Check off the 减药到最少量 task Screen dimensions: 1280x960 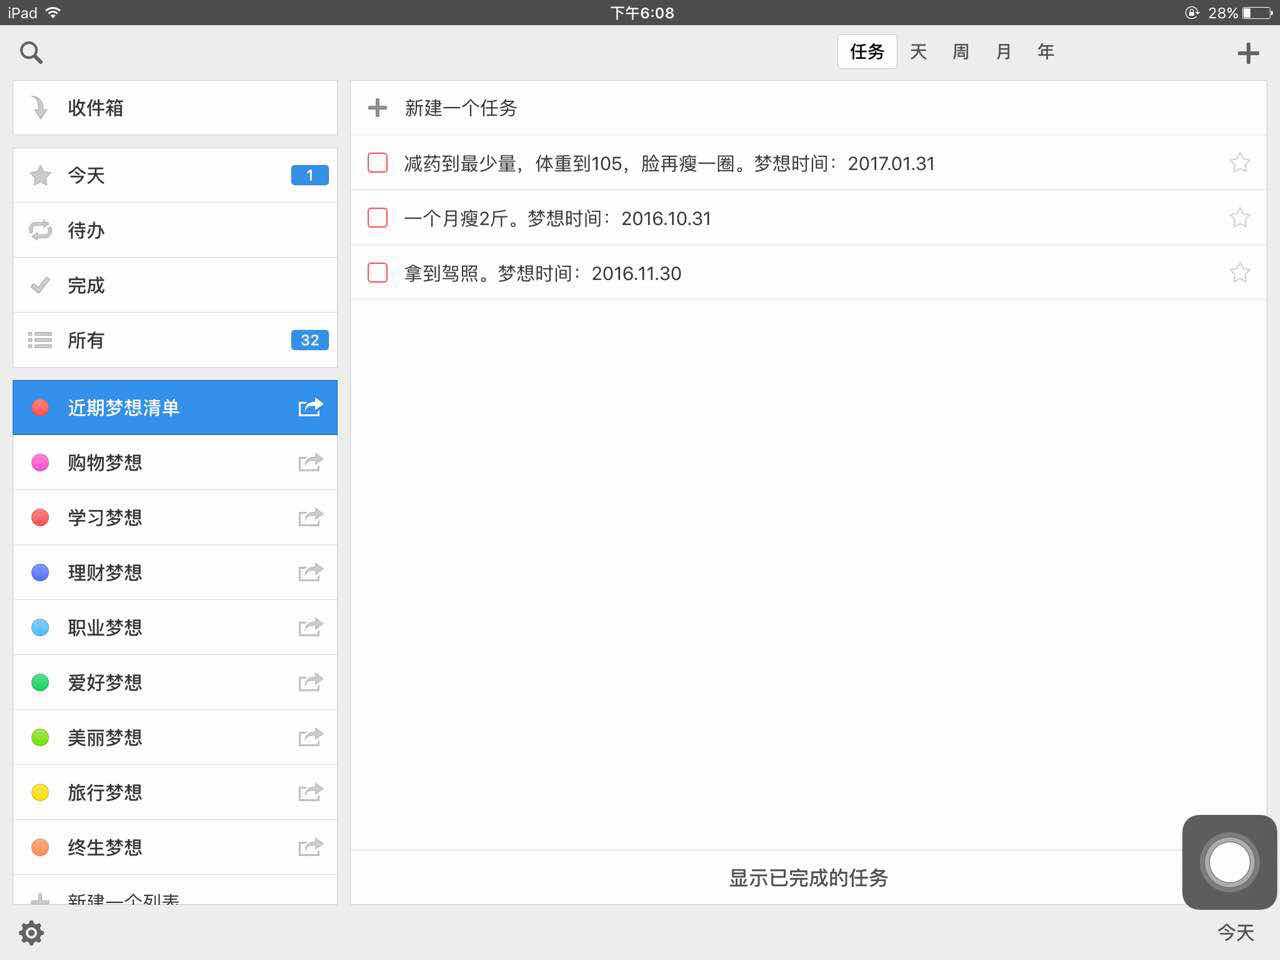point(378,163)
